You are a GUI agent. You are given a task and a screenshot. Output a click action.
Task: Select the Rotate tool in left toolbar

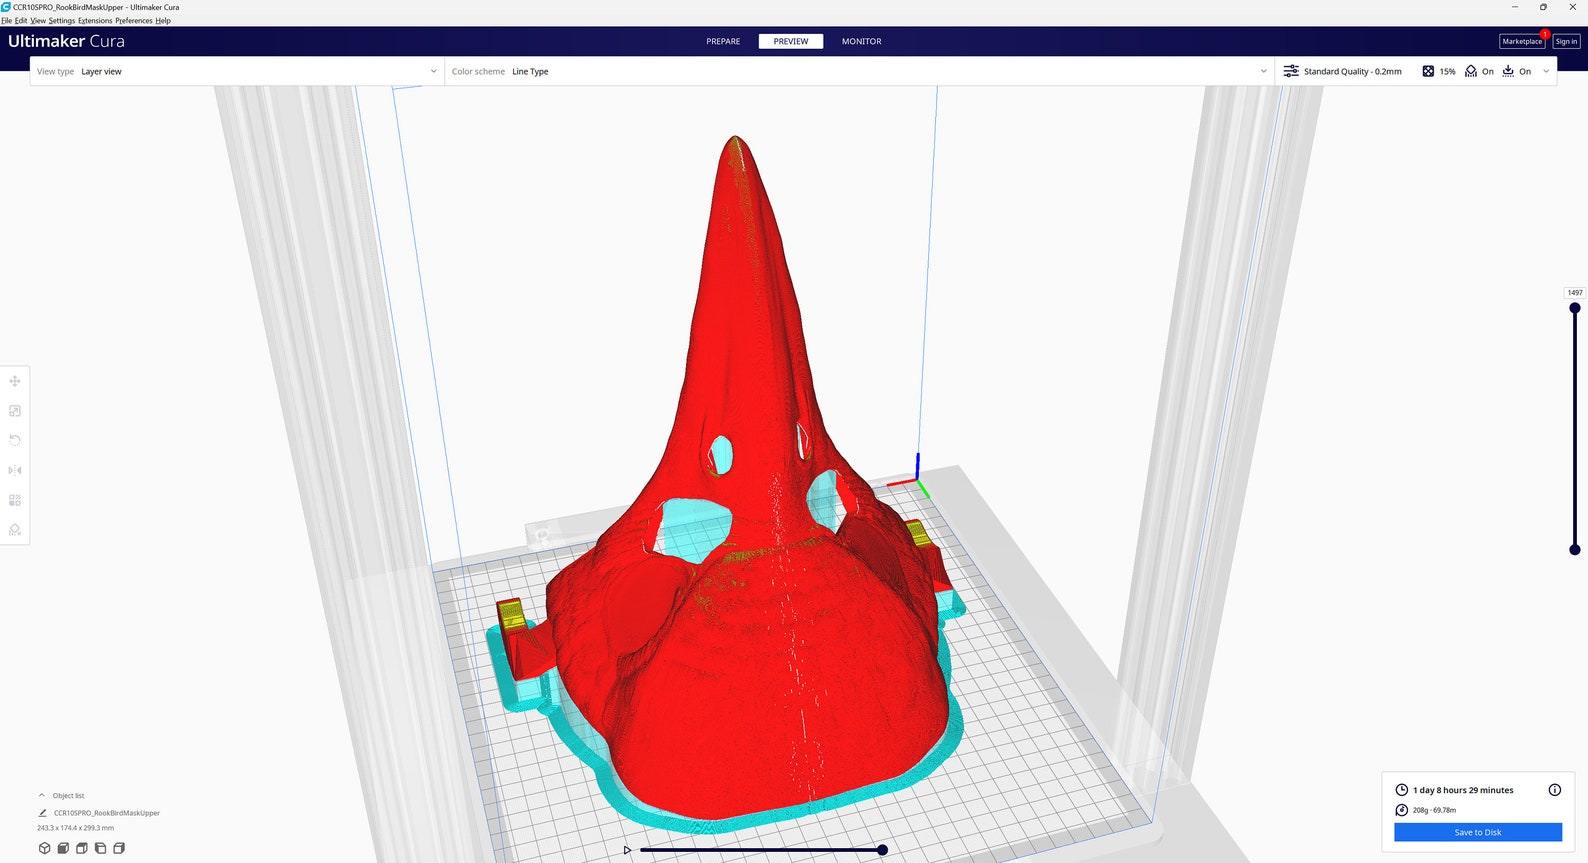click(x=15, y=440)
